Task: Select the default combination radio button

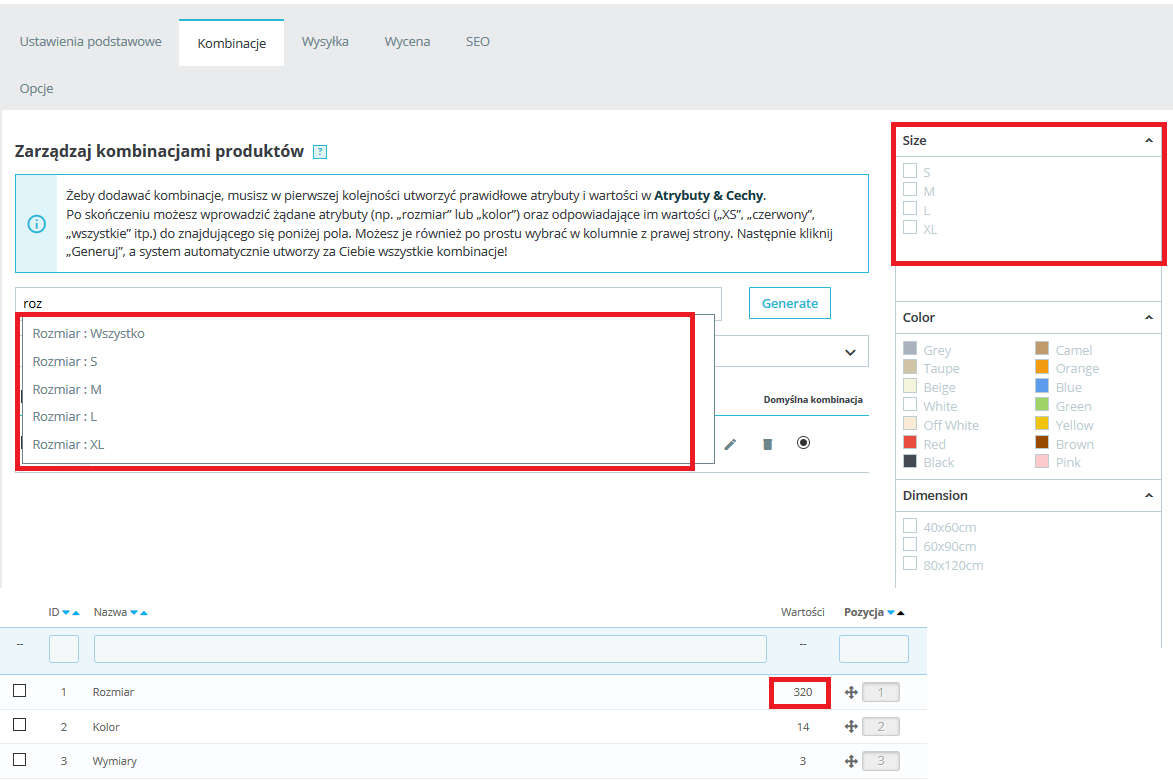Action: [803, 443]
